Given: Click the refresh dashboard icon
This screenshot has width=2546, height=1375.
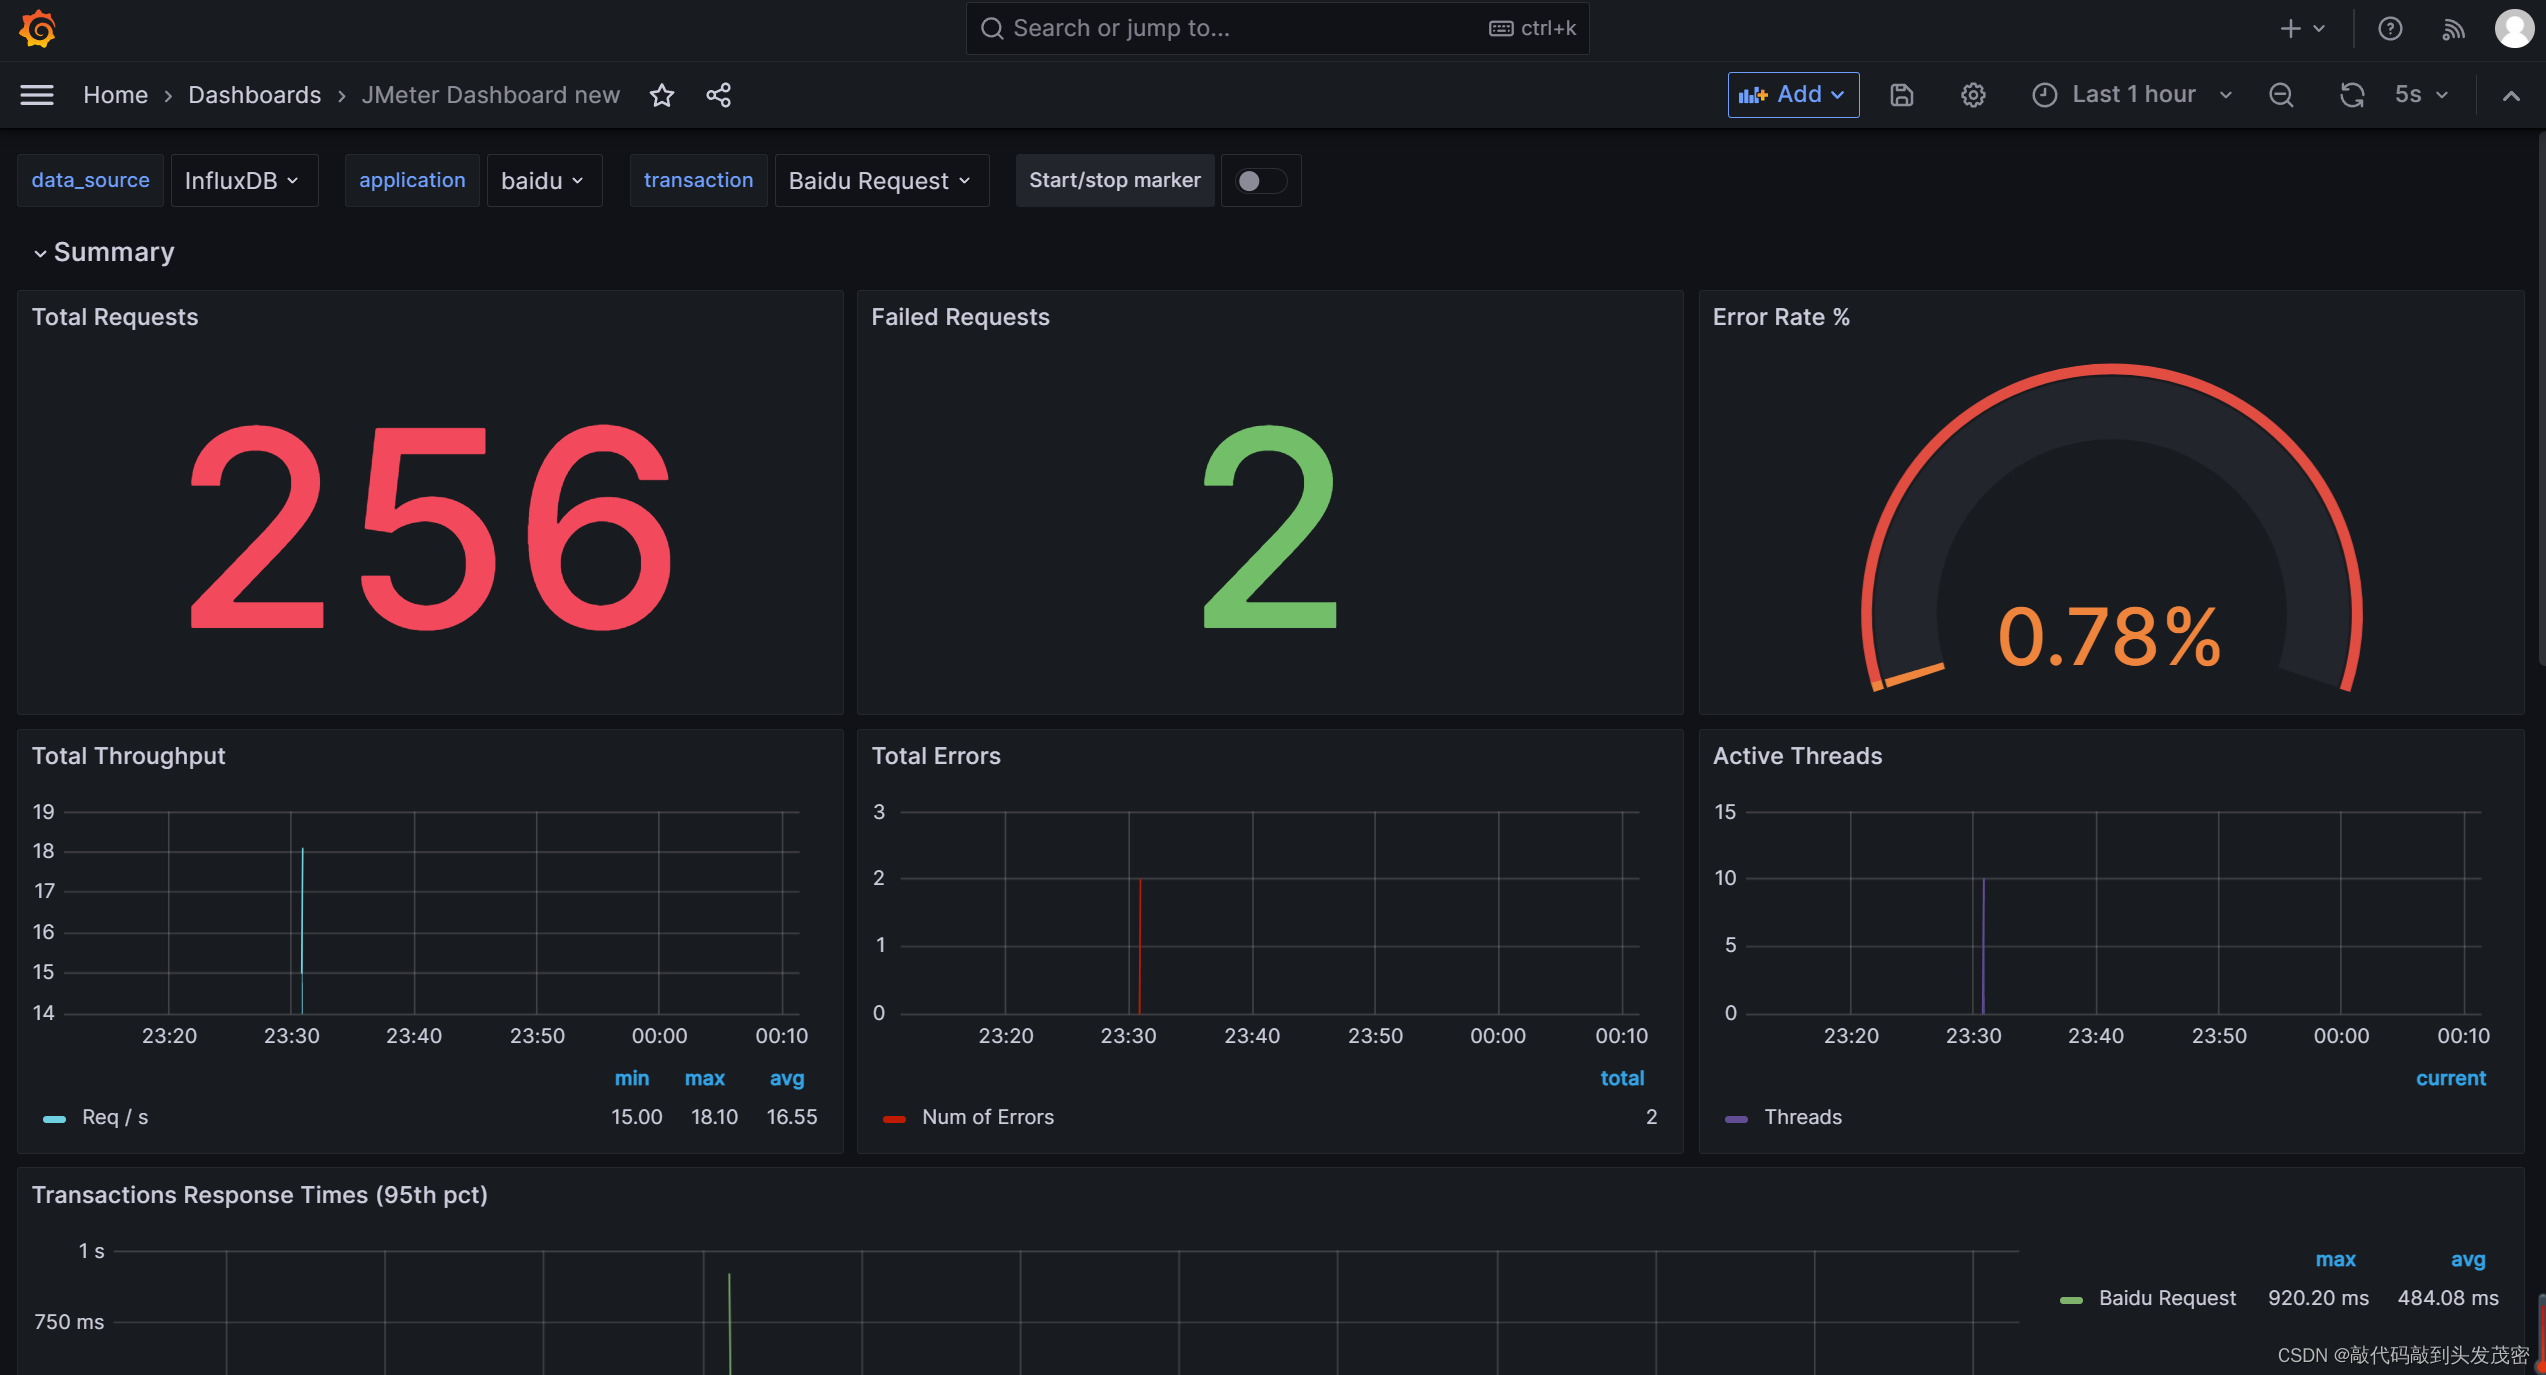Looking at the screenshot, I should pos(2351,95).
